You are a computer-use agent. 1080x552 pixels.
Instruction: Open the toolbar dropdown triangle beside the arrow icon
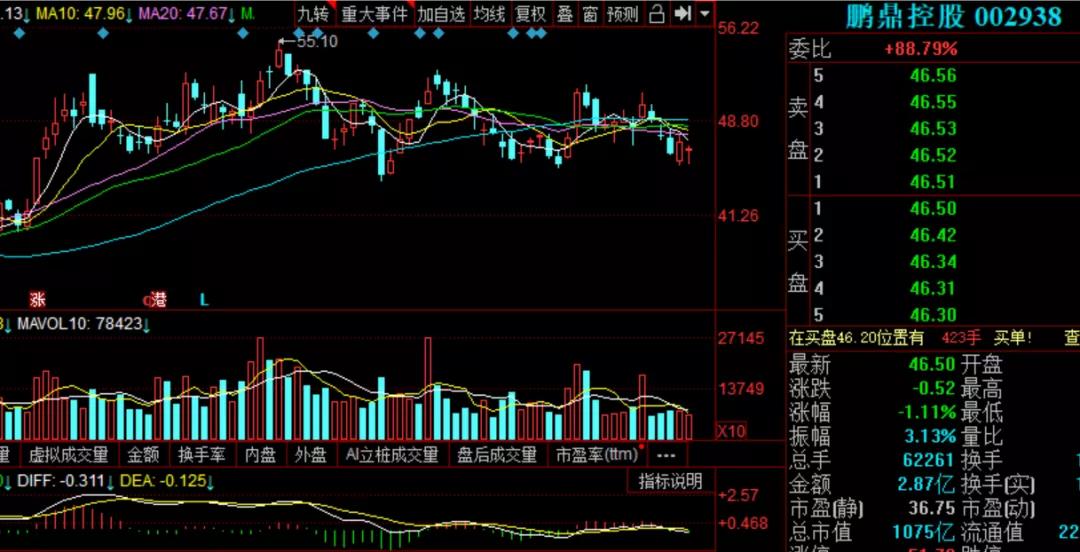click(704, 13)
